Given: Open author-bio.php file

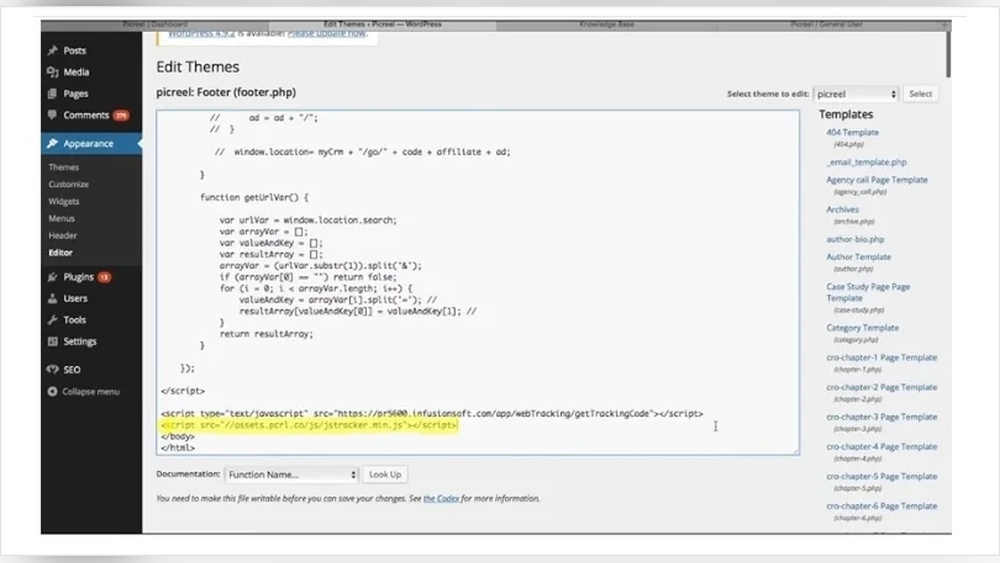Looking at the screenshot, I should 855,240.
